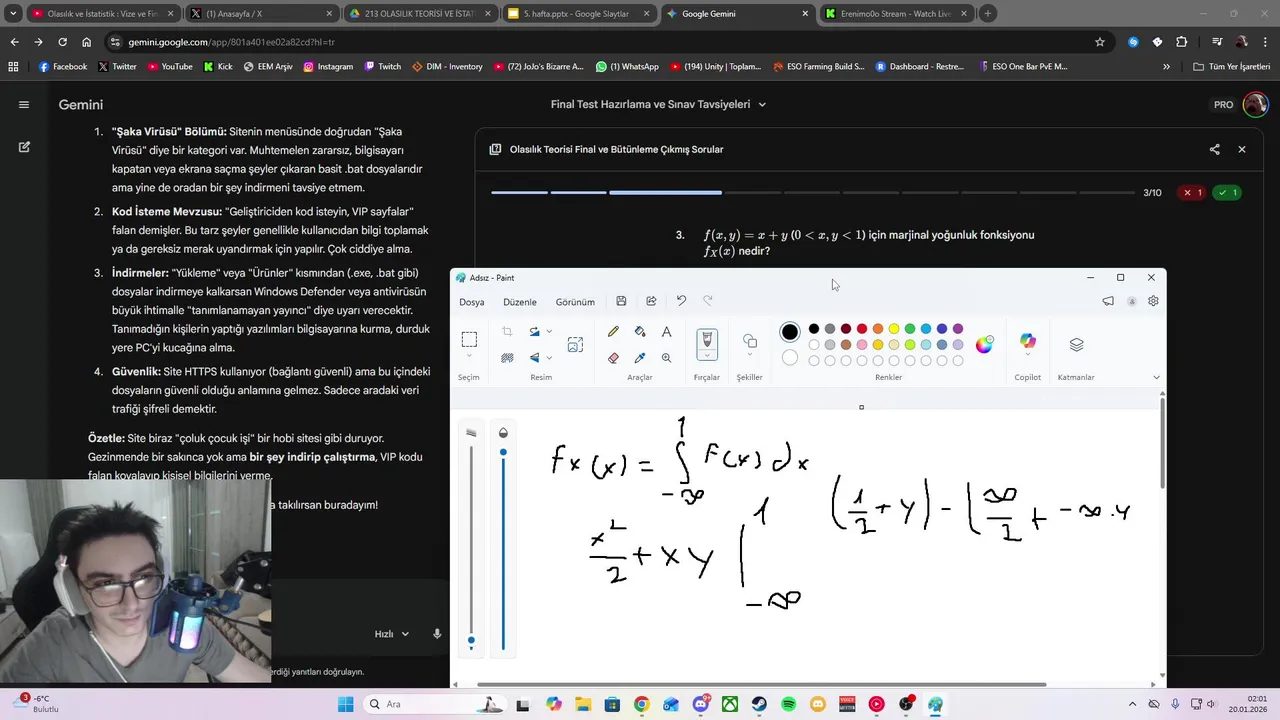Open the Dosya menu in Paint
Image resolution: width=1280 pixels, height=720 pixels.
(471, 302)
